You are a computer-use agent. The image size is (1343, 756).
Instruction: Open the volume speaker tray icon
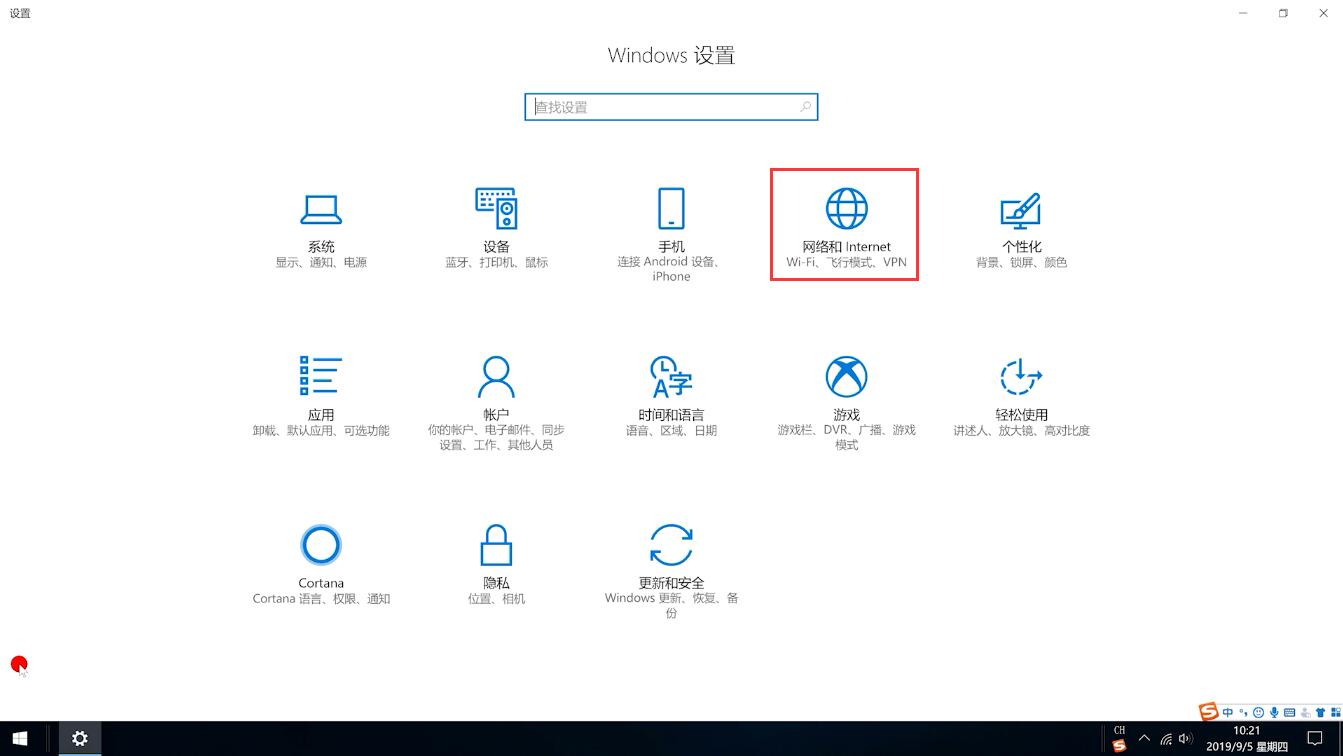1185,739
